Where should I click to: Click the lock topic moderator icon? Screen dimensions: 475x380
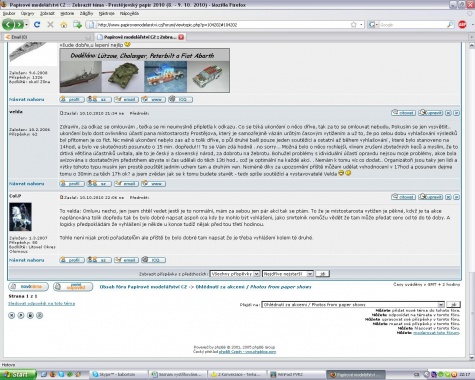(x=30, y=315)
